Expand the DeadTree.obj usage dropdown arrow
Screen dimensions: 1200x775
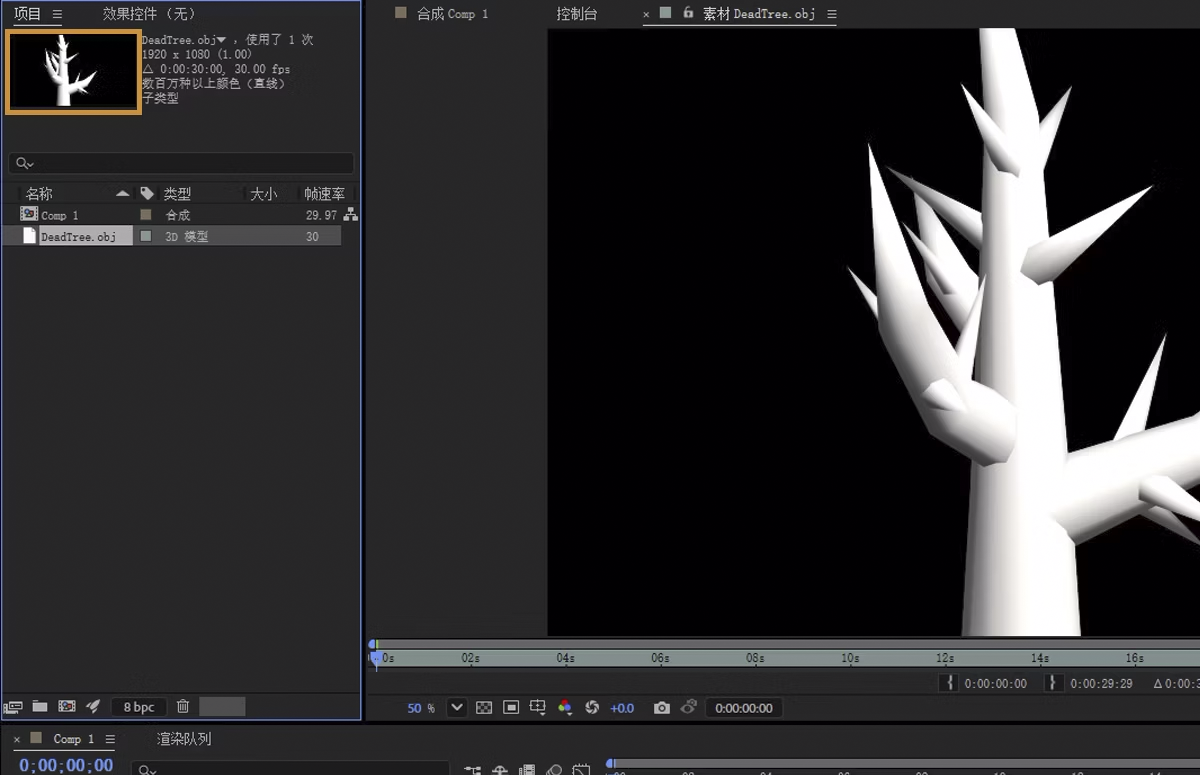(222, 40)
